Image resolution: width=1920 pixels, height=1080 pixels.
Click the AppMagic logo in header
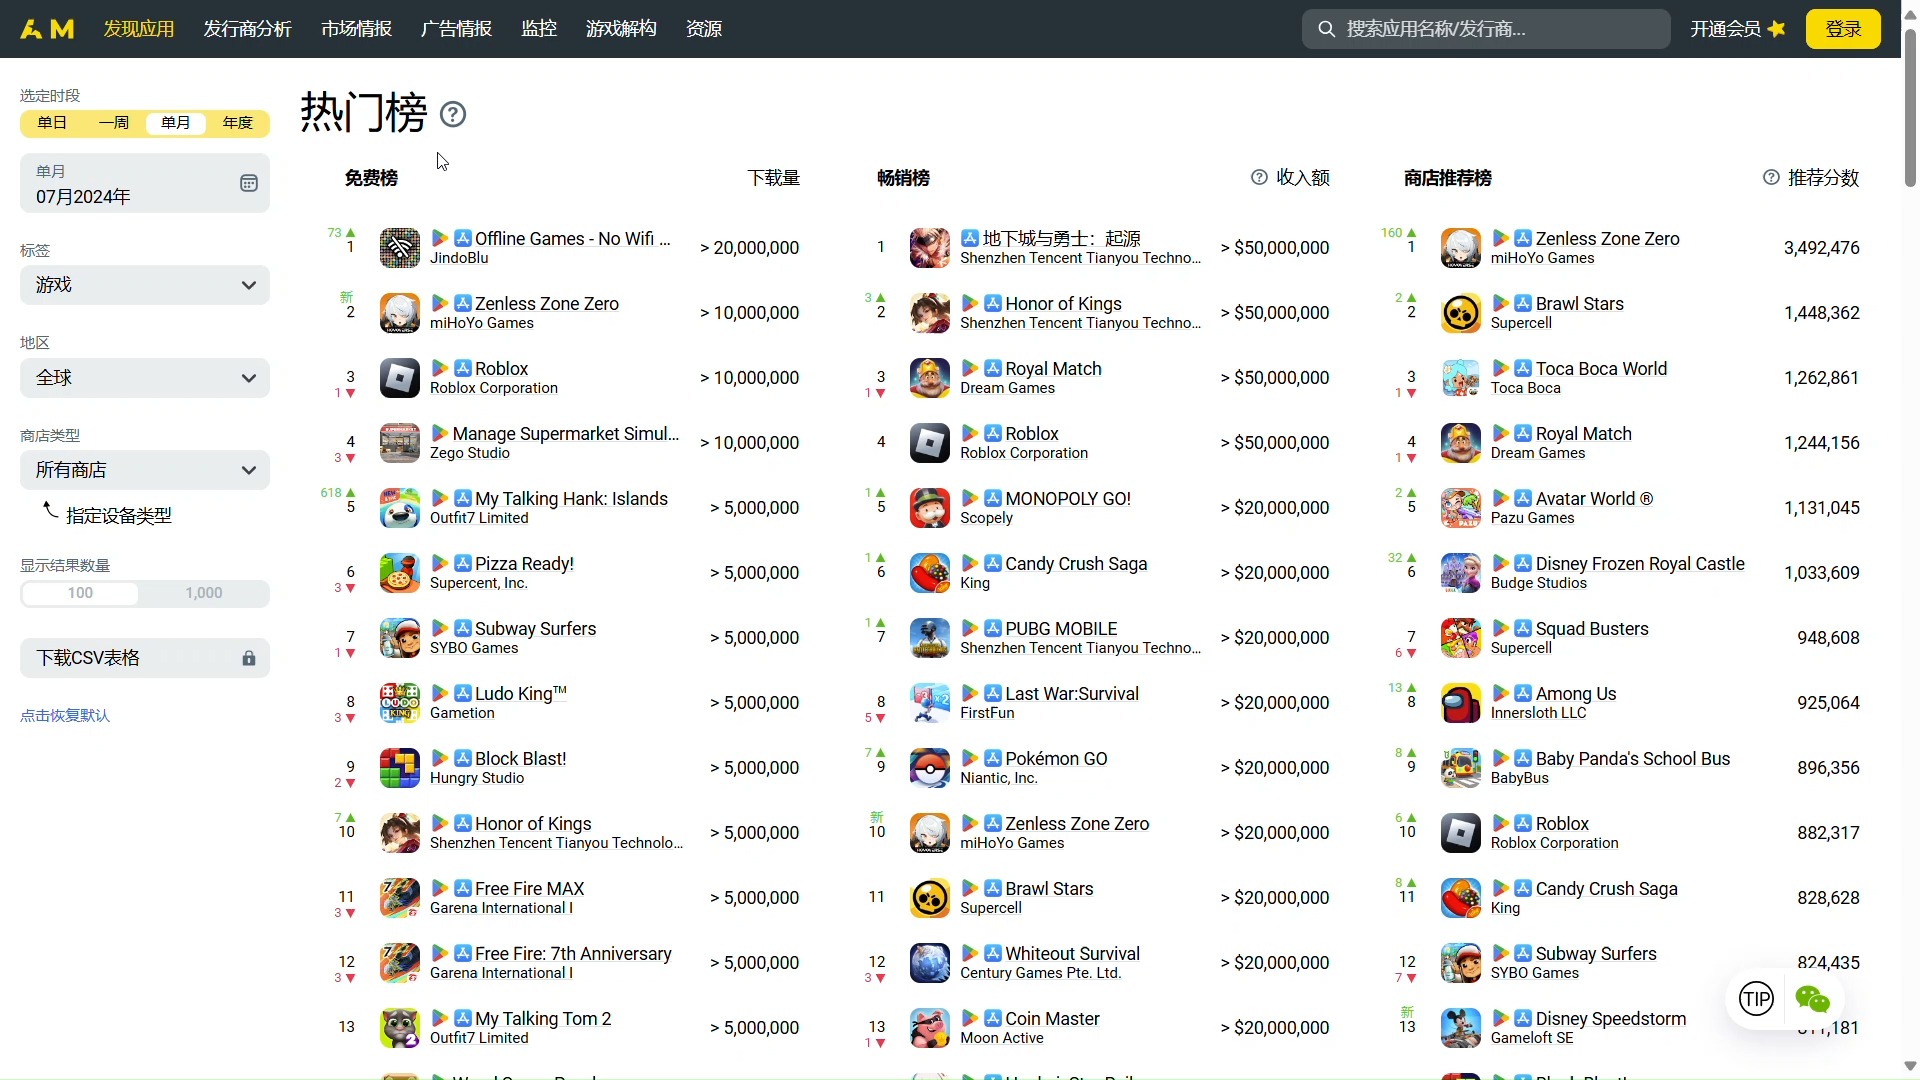coord(47,29)
